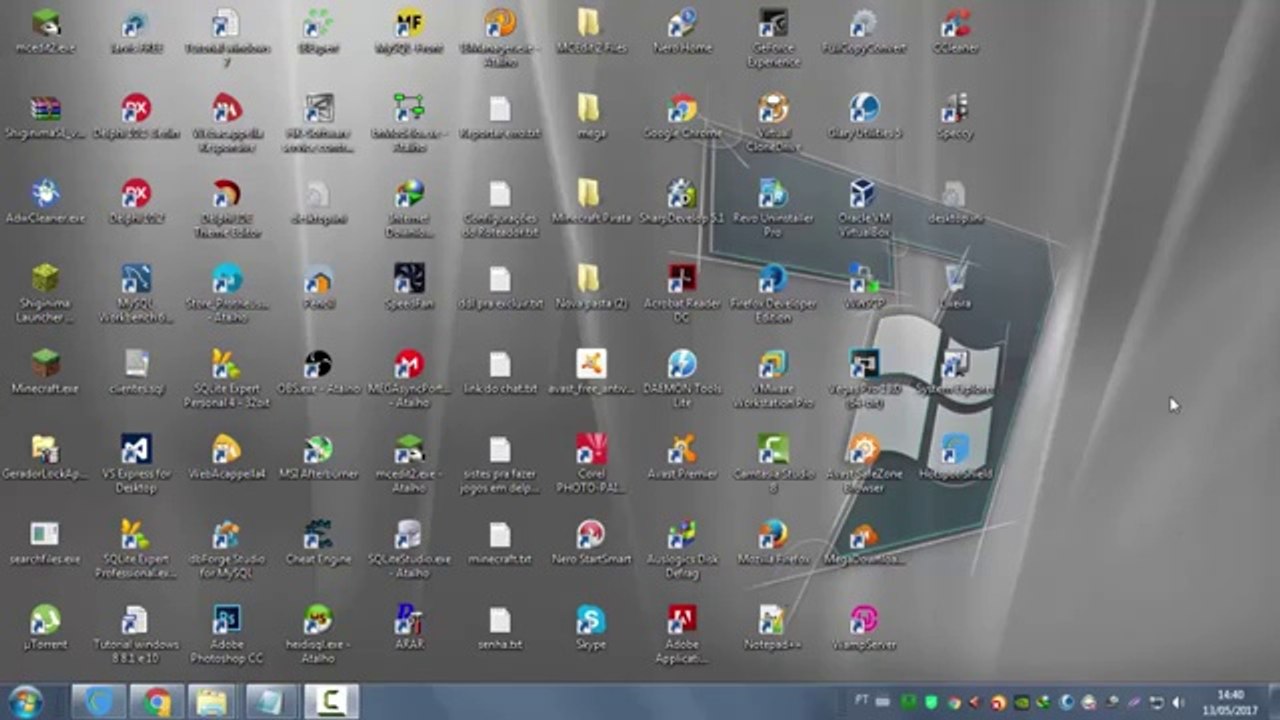The width and height of the screenshot is (1280, 720).
Task: Launch MSI Afterburner shortcut
Action: point(318,457)
